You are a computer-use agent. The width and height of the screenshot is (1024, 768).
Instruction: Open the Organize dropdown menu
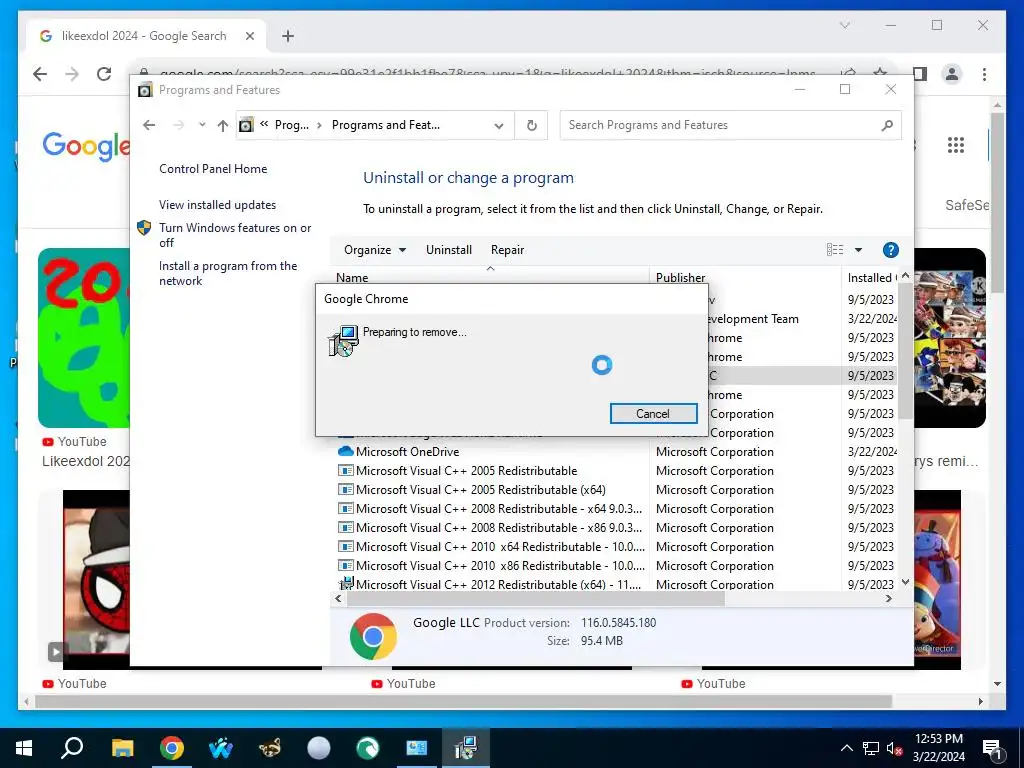click(x=375, y=249)
